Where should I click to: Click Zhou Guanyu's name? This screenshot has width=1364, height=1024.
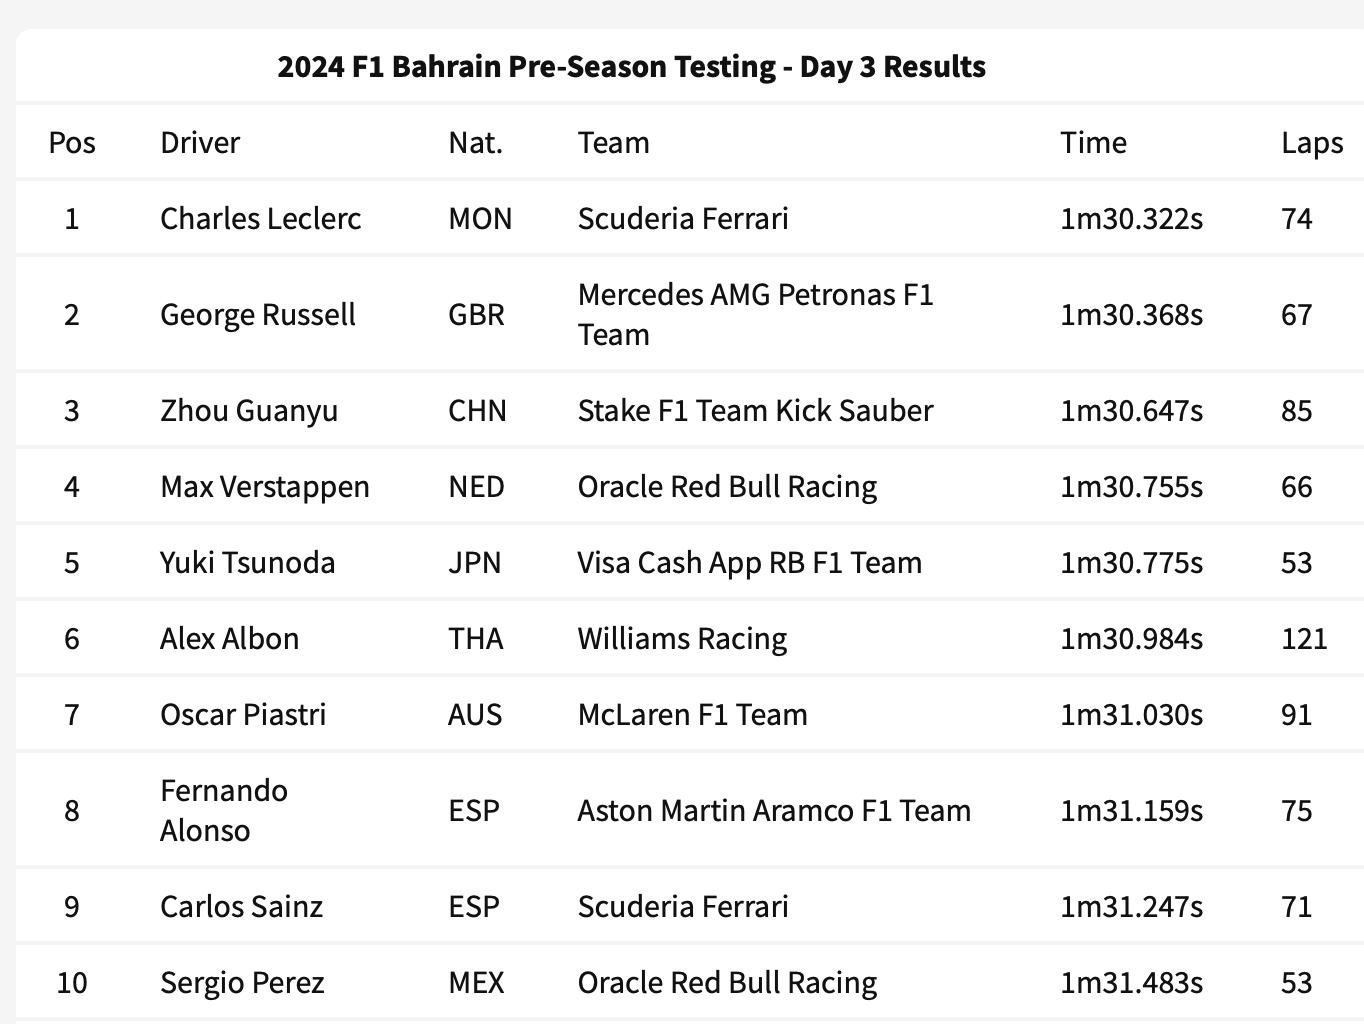(248, 410)
